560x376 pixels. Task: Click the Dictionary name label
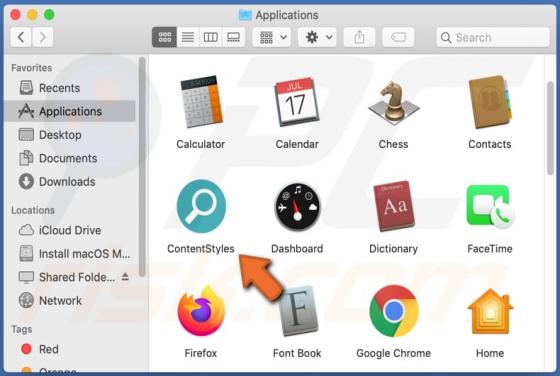(394, 249)
